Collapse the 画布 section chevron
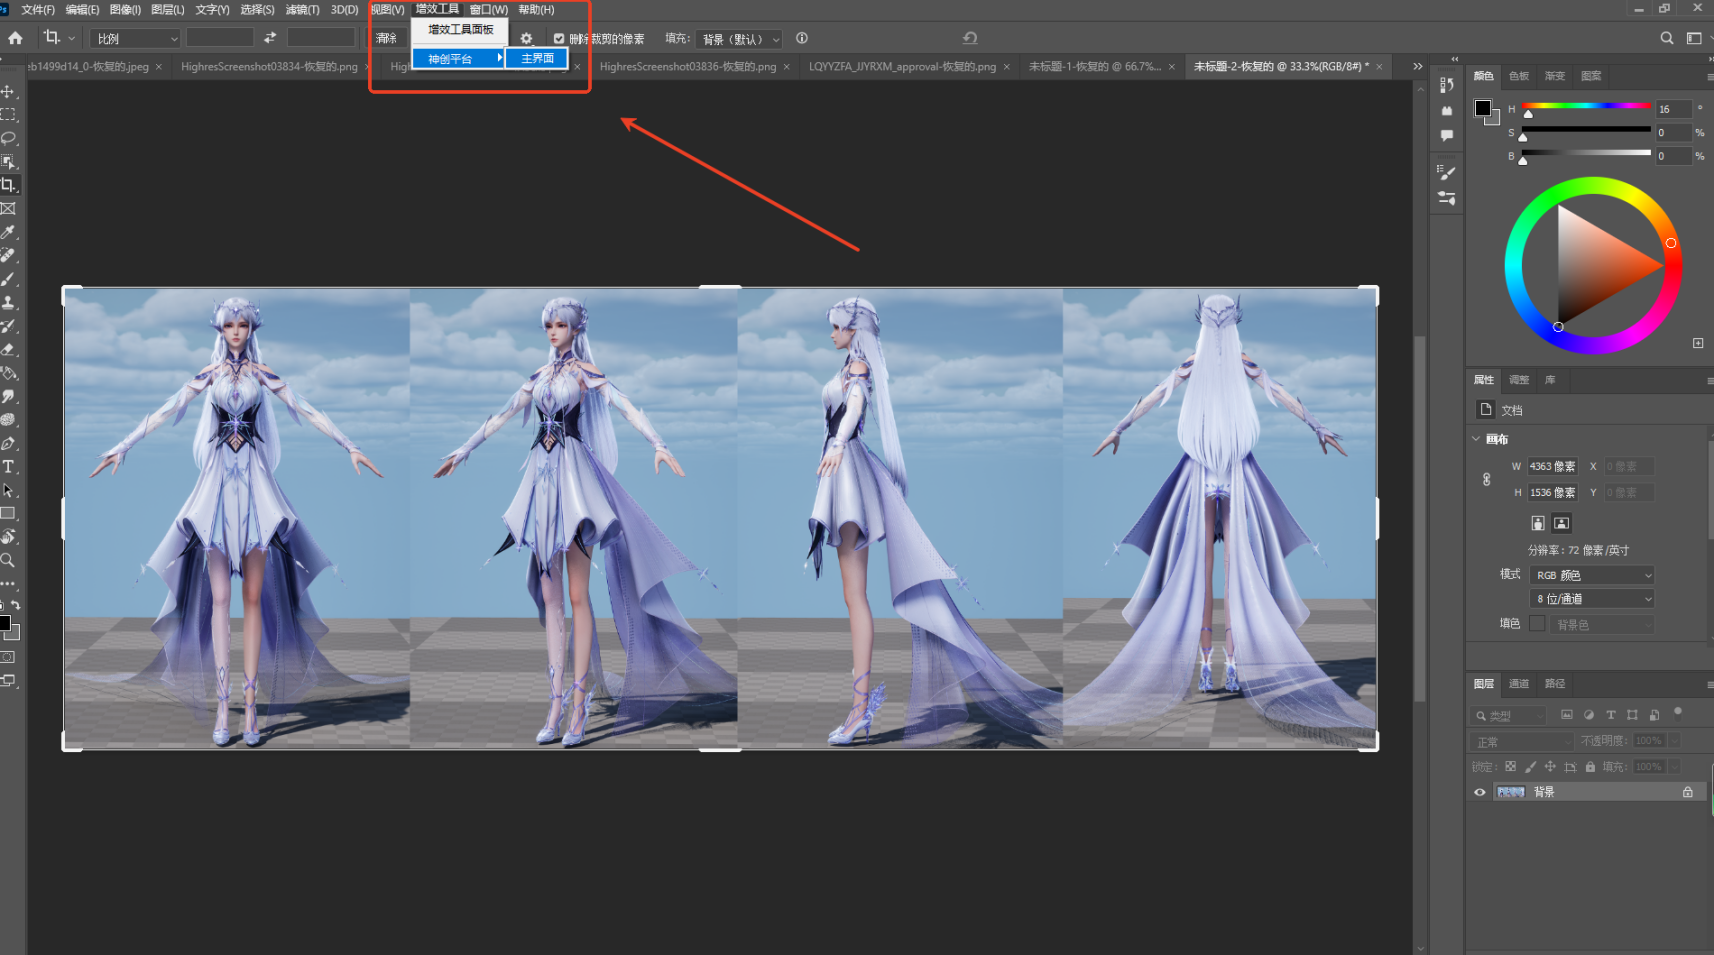Viewport: 1714px width, 955px height. (x=1476, y=439)
